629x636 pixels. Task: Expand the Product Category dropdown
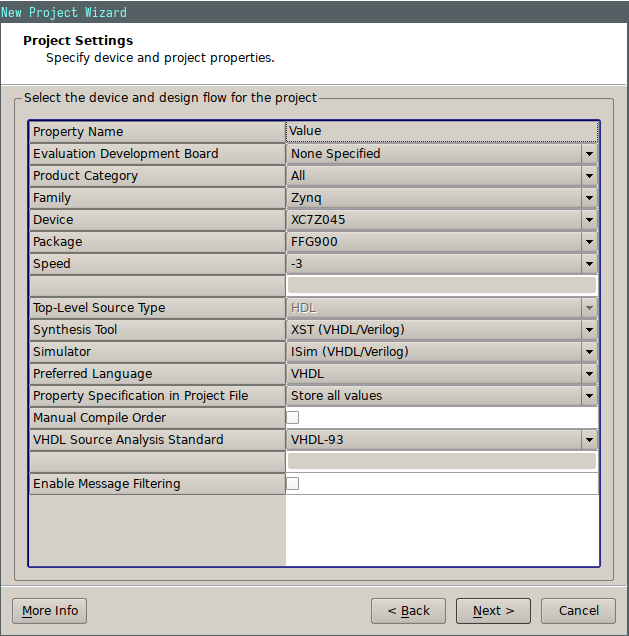pyautogui.click(x=442, y=176)
